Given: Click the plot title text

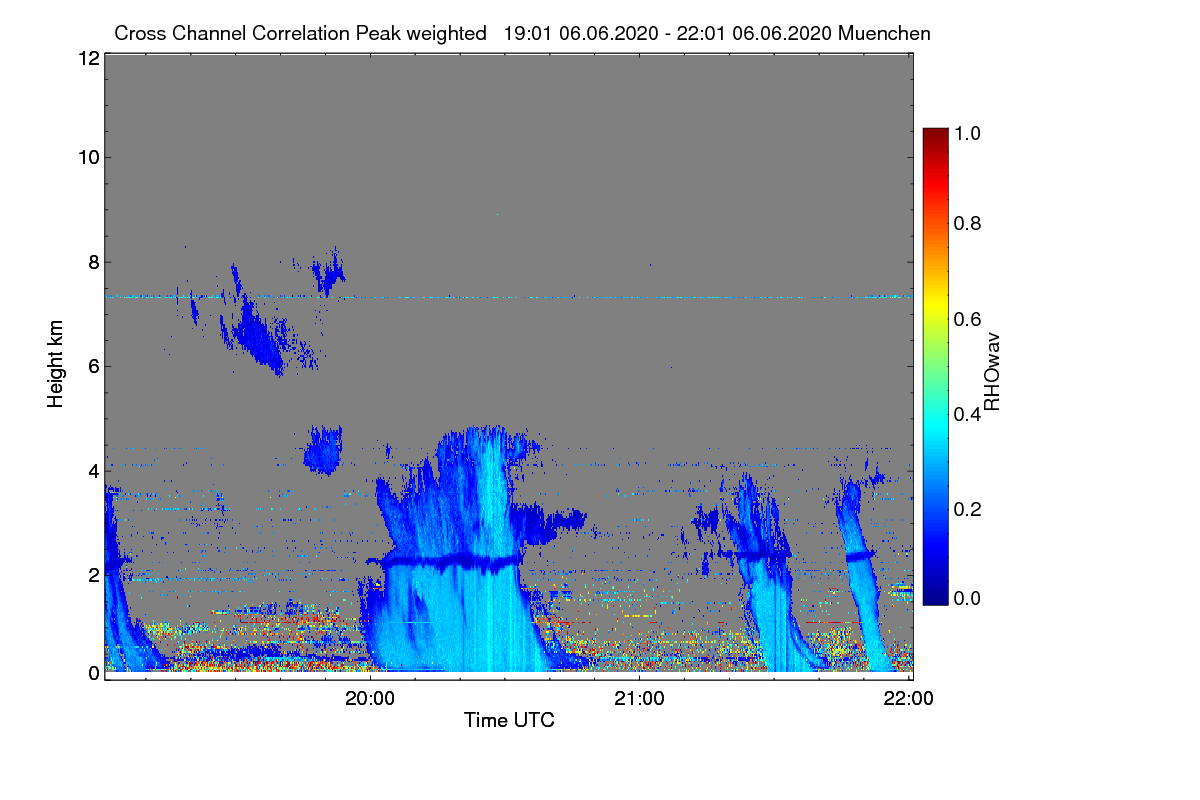Looking at the screenshot, I should [x=523, y=33].
